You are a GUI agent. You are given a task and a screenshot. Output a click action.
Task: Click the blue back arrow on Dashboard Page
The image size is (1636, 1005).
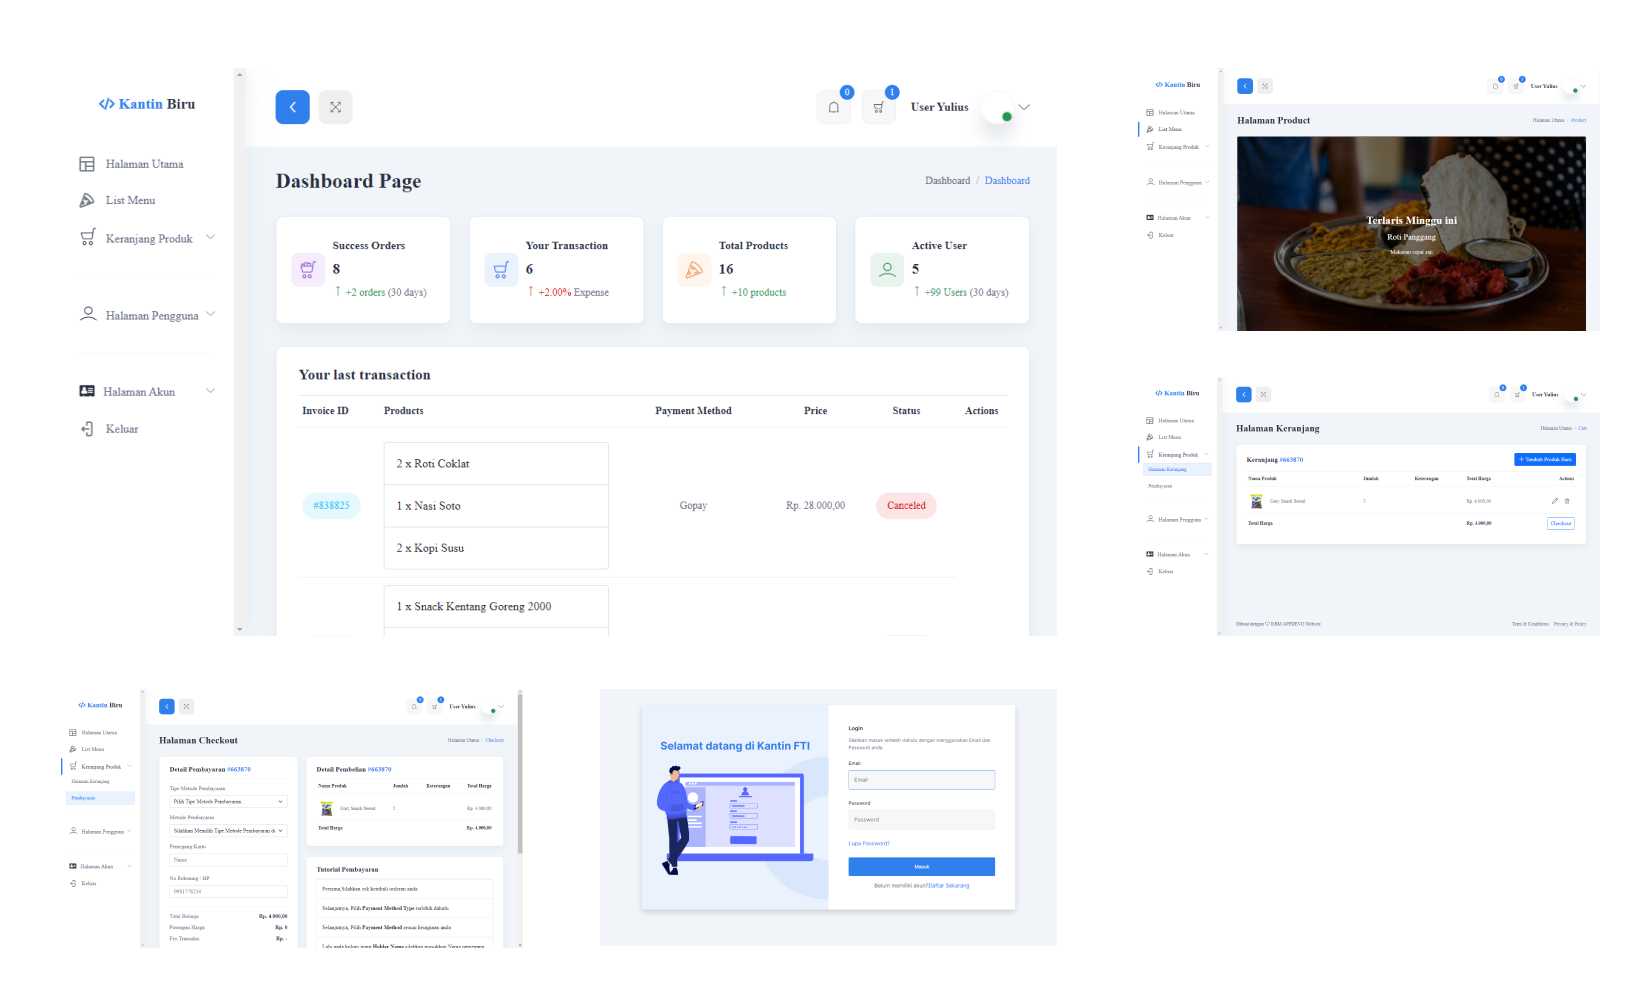pyautogui.click(x=292, y=107)
